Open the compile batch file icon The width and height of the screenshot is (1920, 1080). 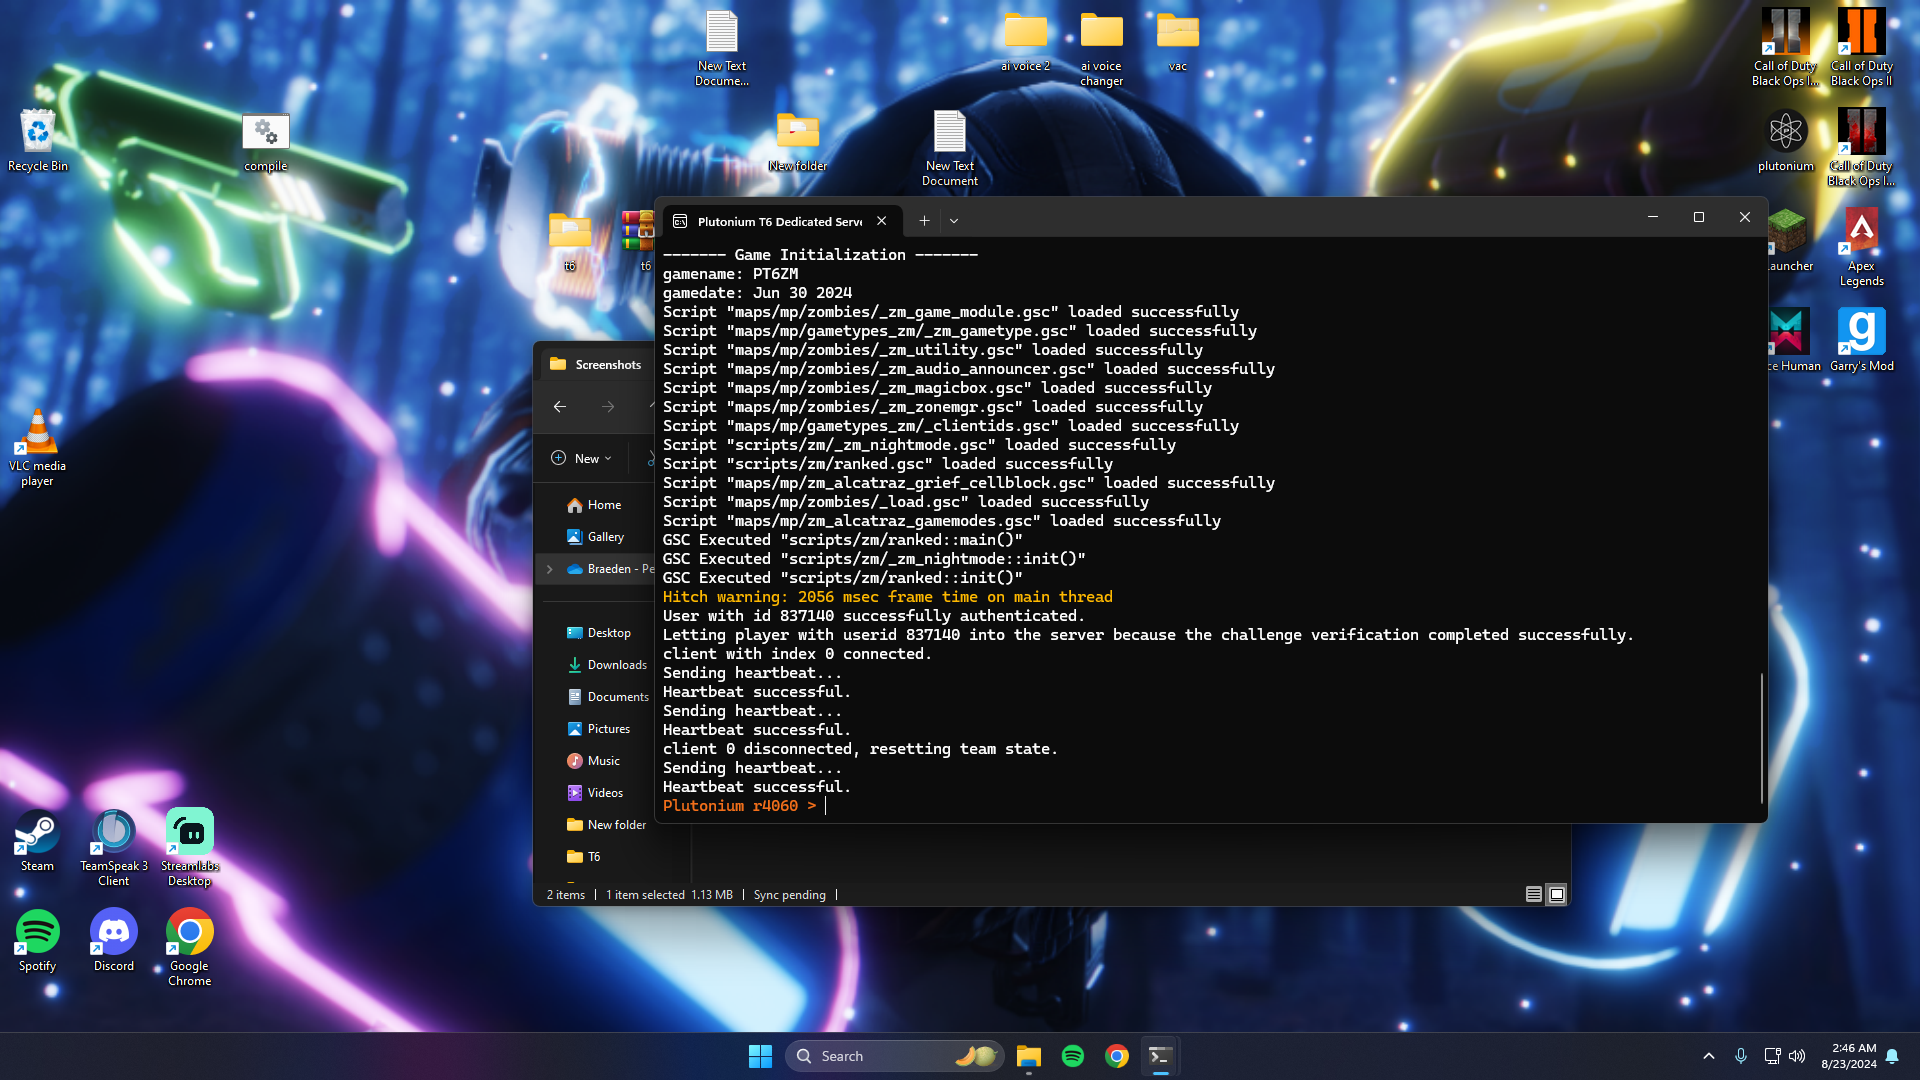(265, 140)
